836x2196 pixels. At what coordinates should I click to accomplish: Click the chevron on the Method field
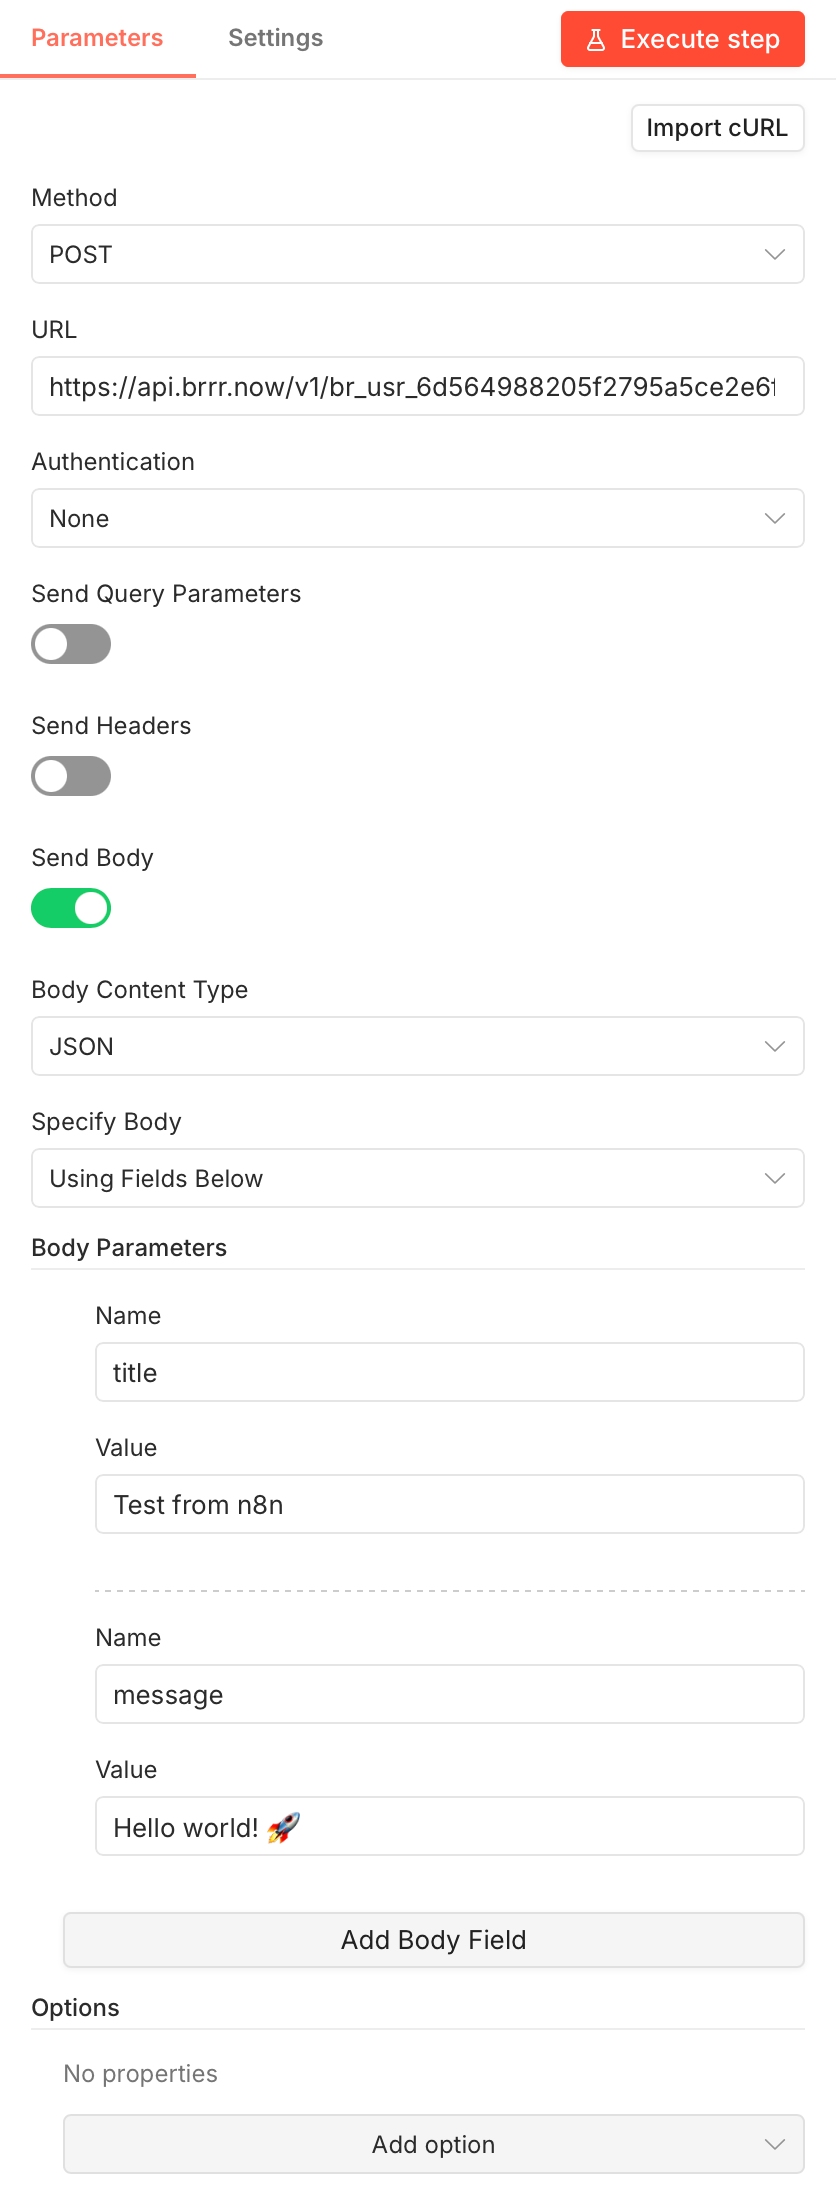pyautogui.click(x=775, y=254)
